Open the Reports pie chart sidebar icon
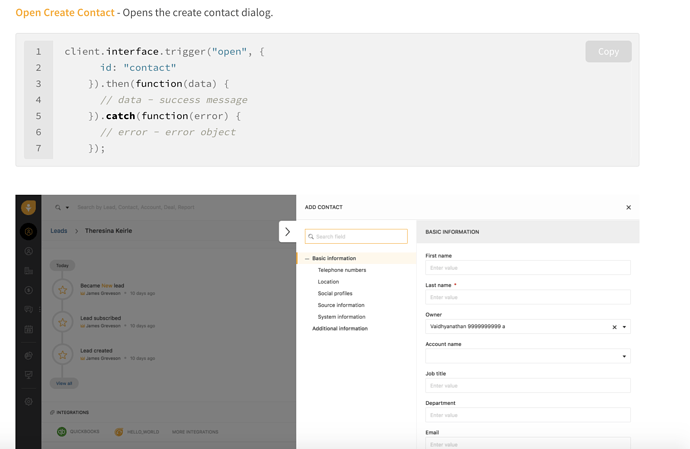690x449 pixels. (29, 356)
